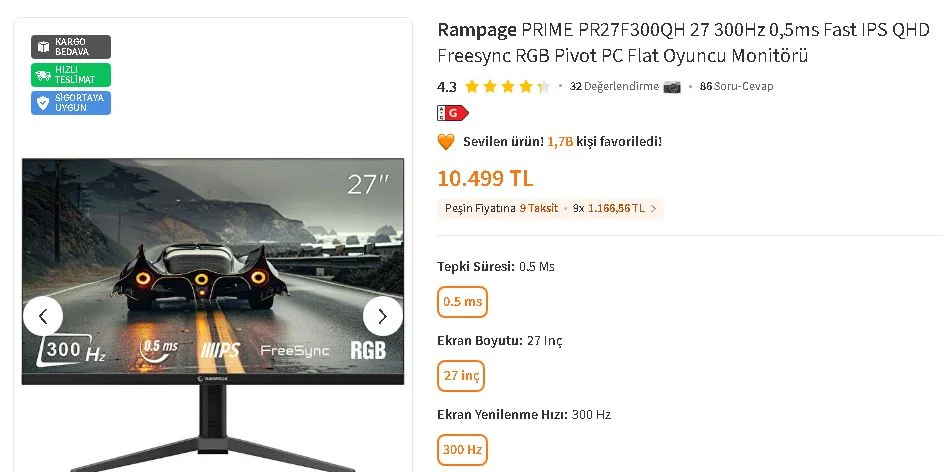
Task: Select the 0.5 ms response time option
Action: [462, 302]
